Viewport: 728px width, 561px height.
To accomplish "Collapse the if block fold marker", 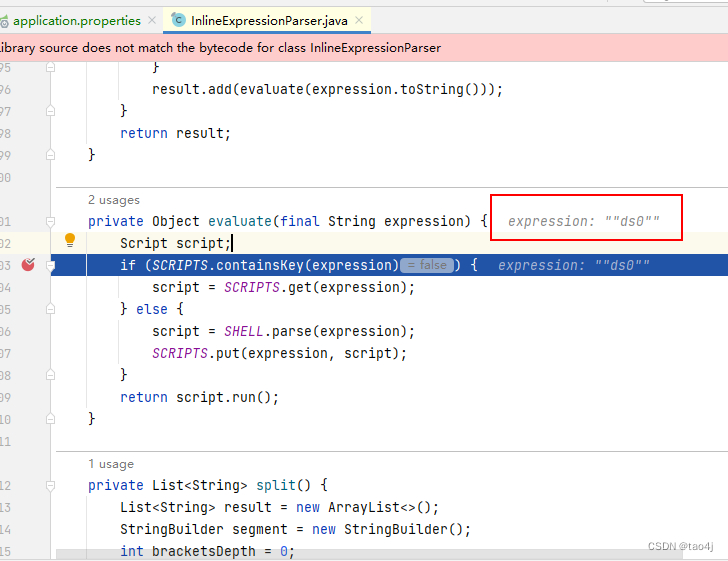I will pos(51,265).
